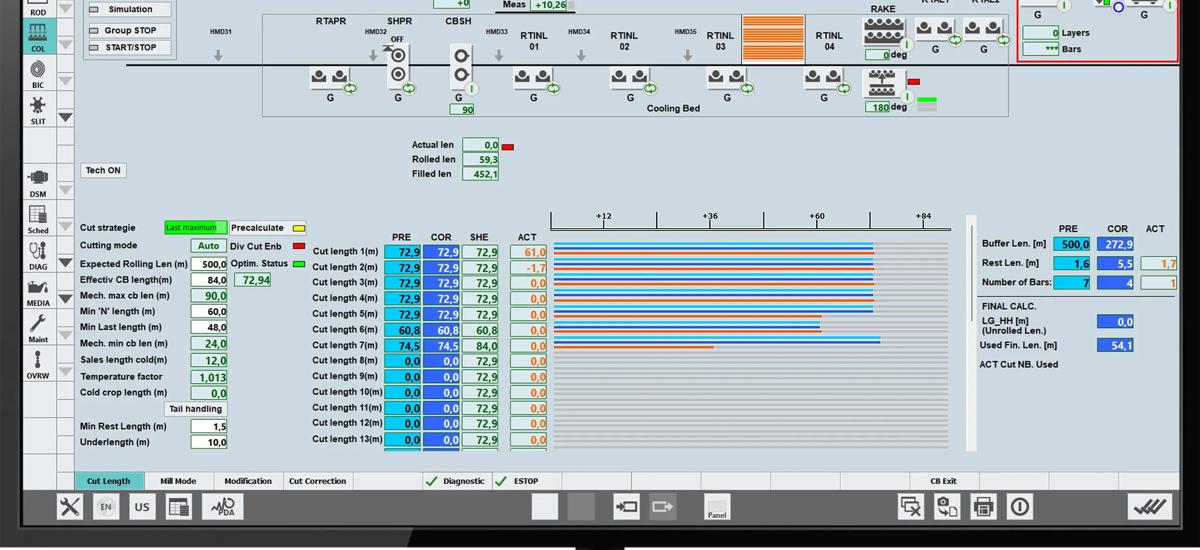
Task: Open the CB Exit tab
Action: pos(943,481)
